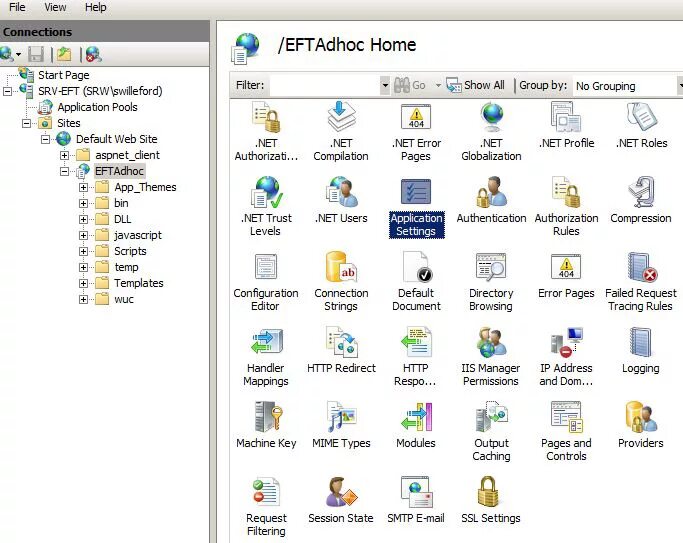
Task: Open Handler Mappings feature
Action: (266, 356)
